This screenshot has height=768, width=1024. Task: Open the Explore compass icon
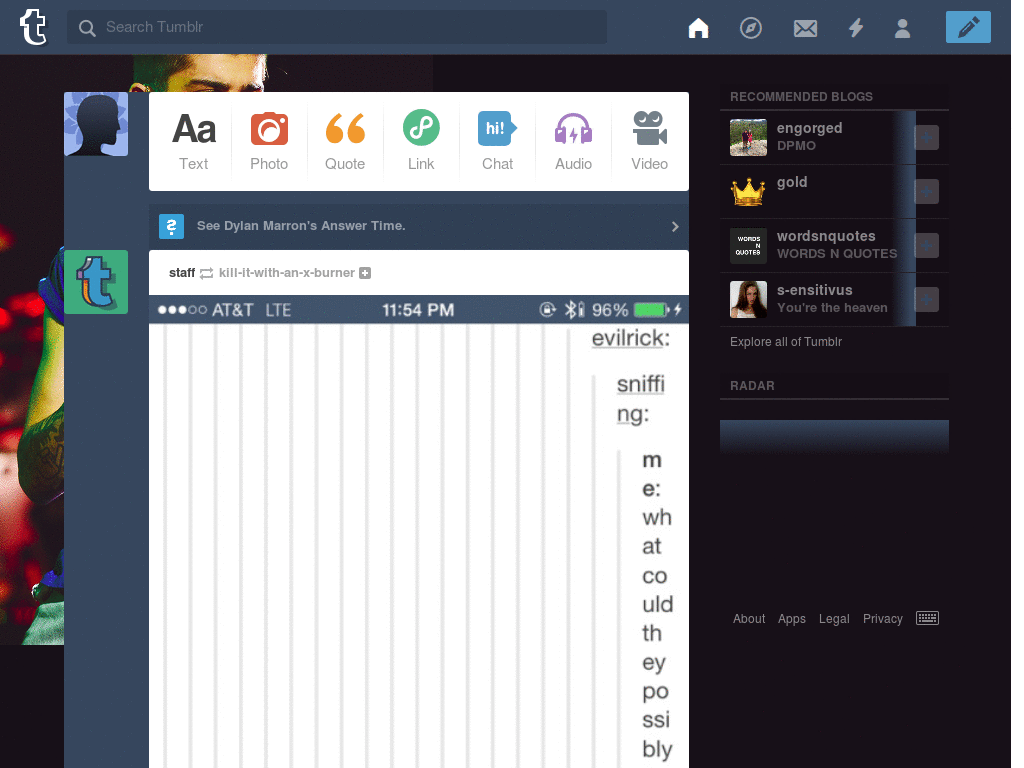click(750, 28)
